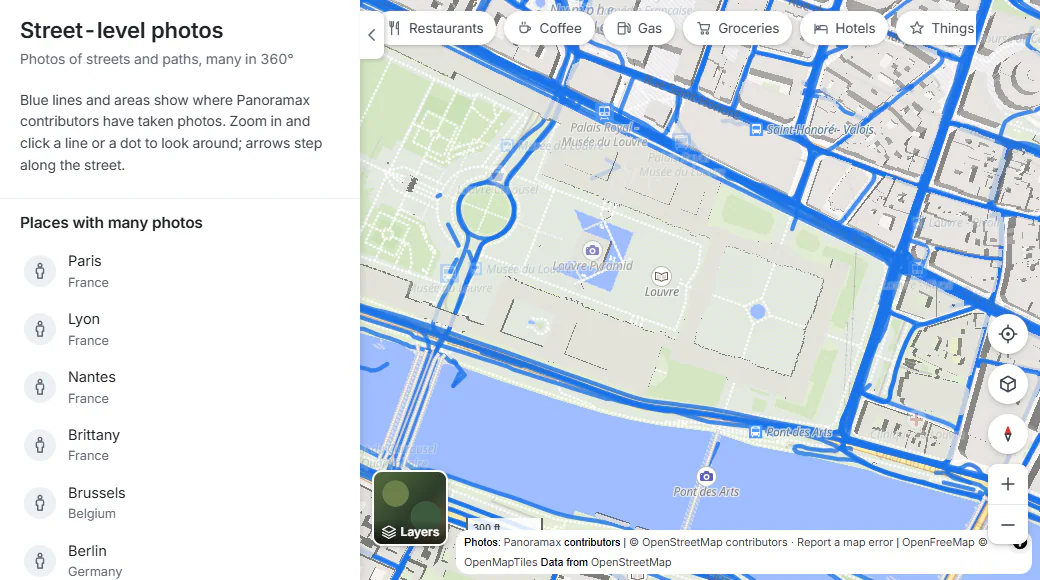
Task: Open Nantes, France photo location
Action: click(180, 387)
